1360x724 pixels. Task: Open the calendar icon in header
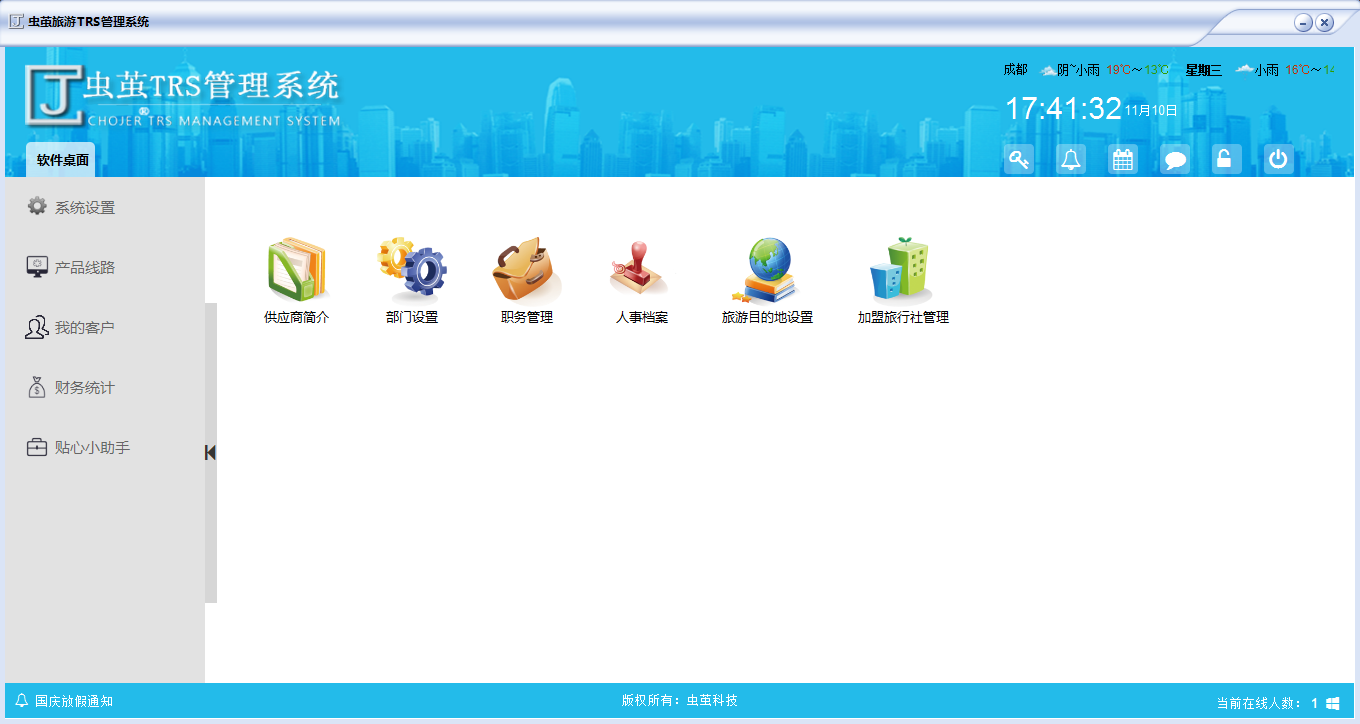click(x=1123, y=159)
